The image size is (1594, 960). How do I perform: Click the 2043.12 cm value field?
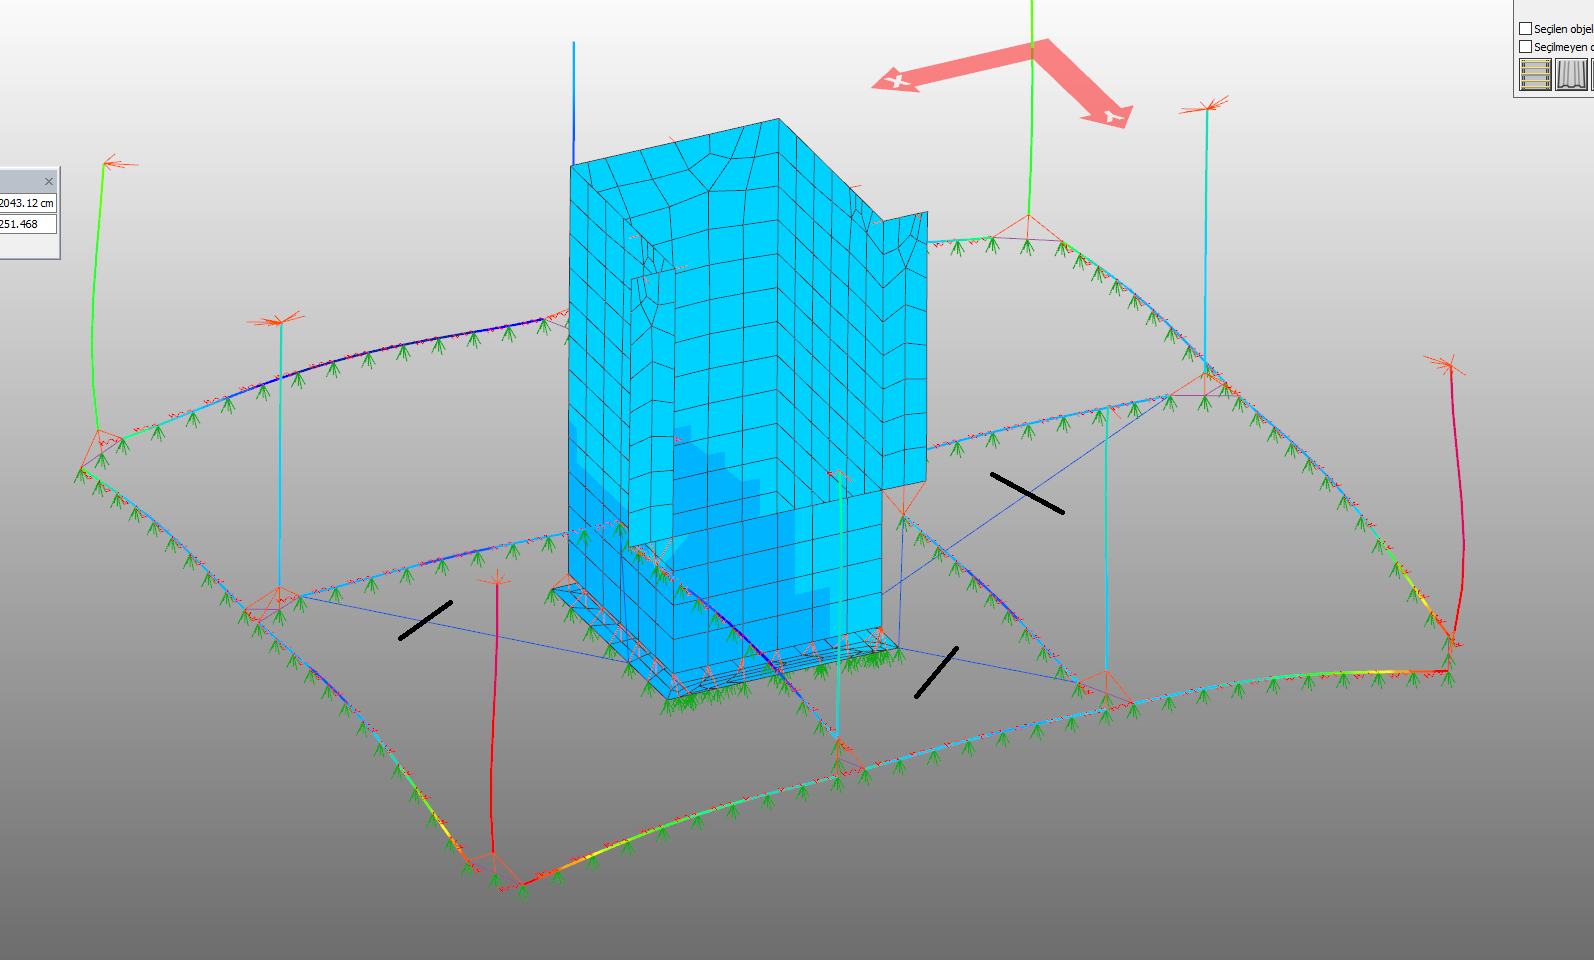pyautogui.click(x=27, y=203)
